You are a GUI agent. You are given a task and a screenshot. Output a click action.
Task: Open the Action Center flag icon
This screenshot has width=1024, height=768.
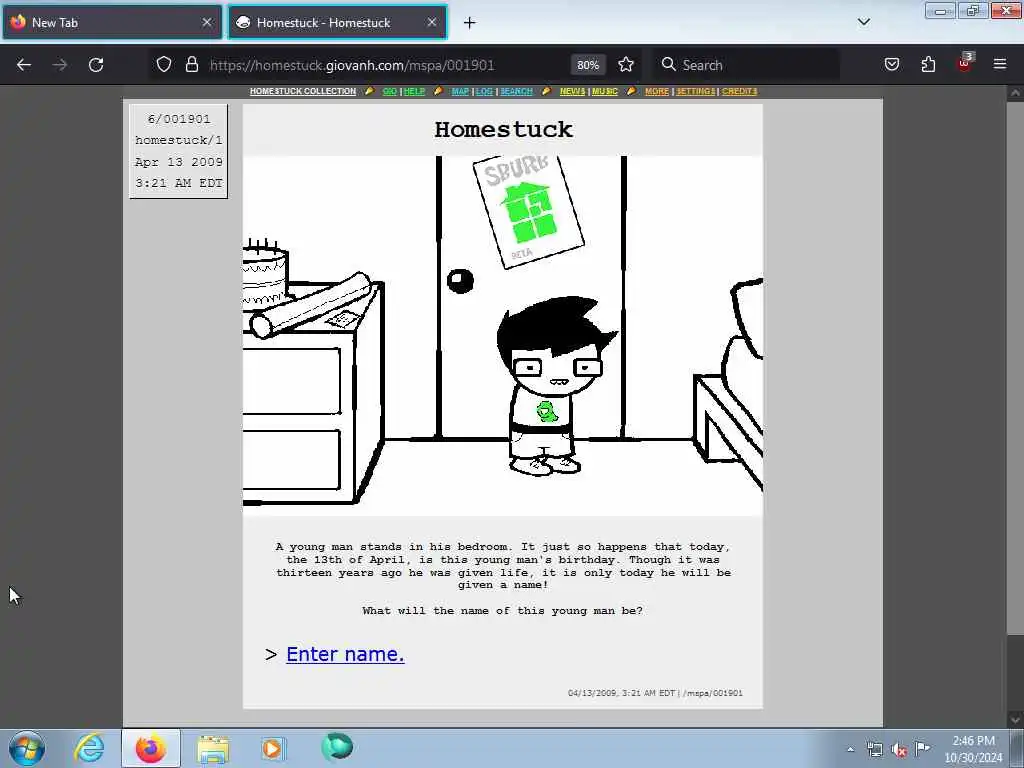[922, 748]
